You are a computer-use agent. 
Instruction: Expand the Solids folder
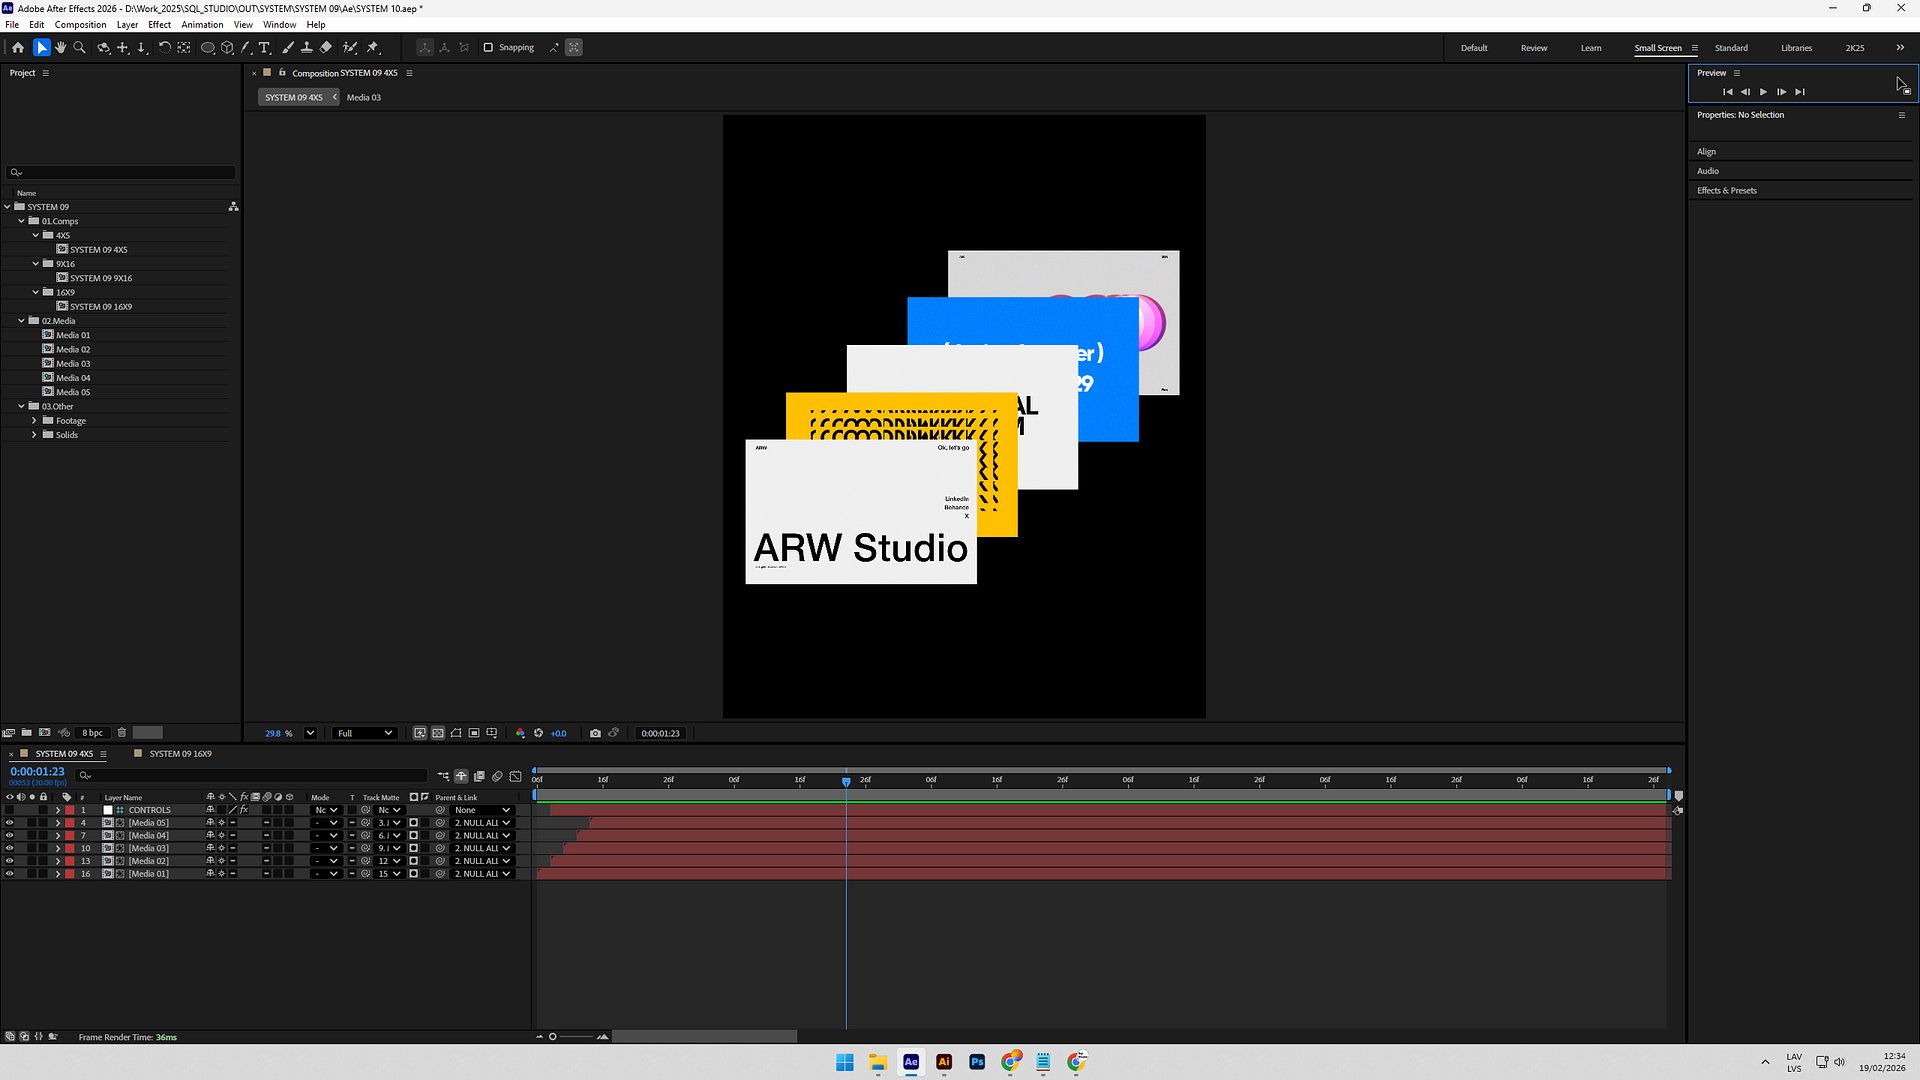(x=35, y=435)
